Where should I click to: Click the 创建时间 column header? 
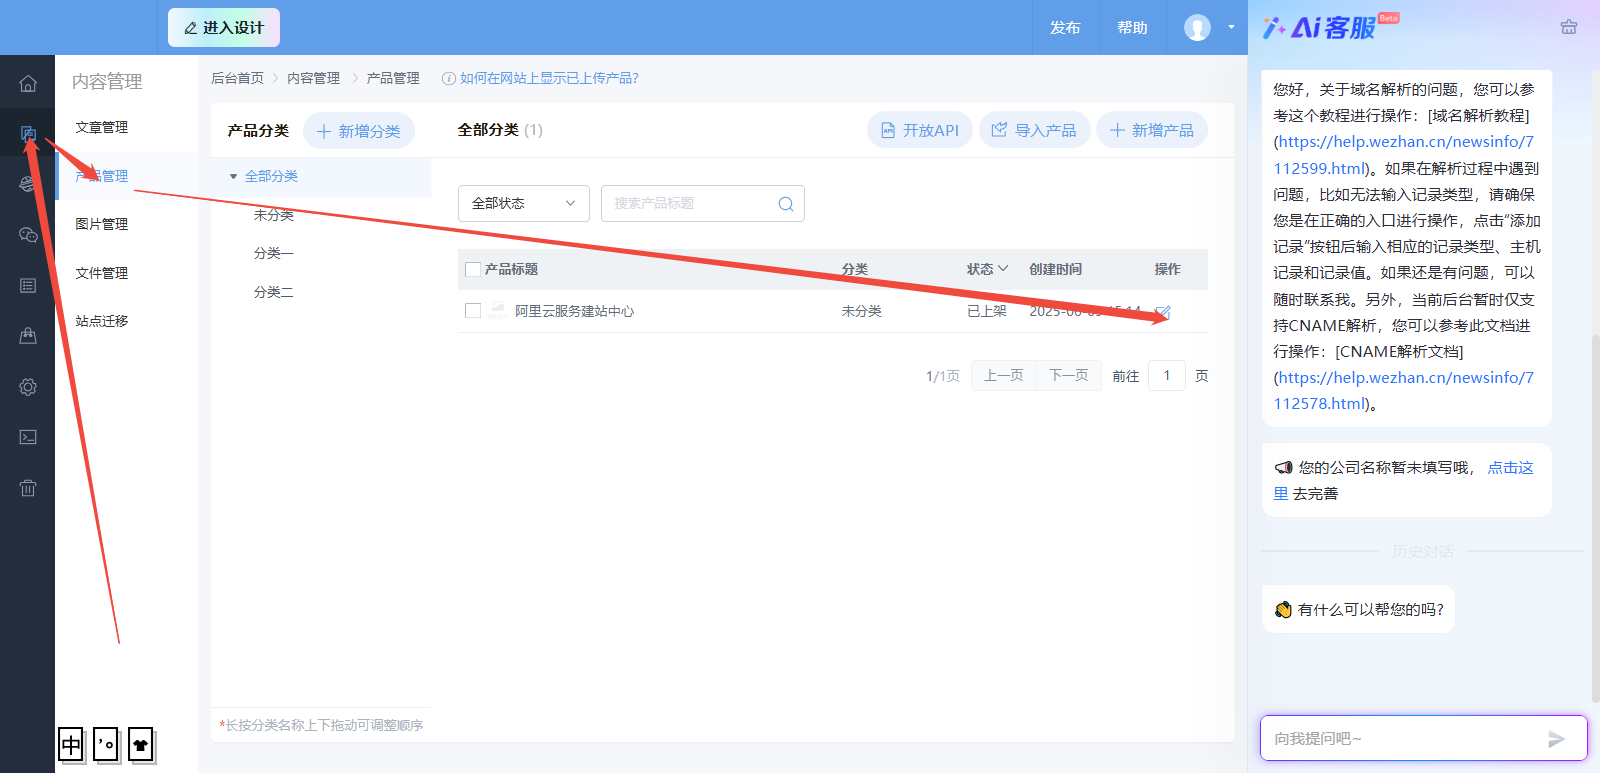[x=1056, y=269]
